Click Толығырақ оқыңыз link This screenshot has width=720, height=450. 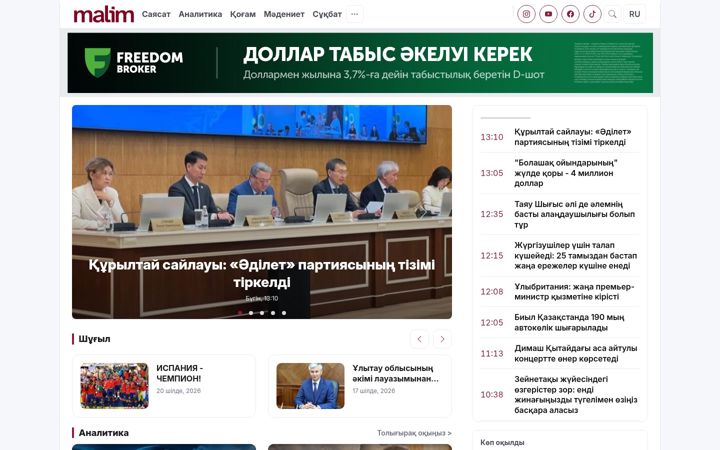pos(414,433)
